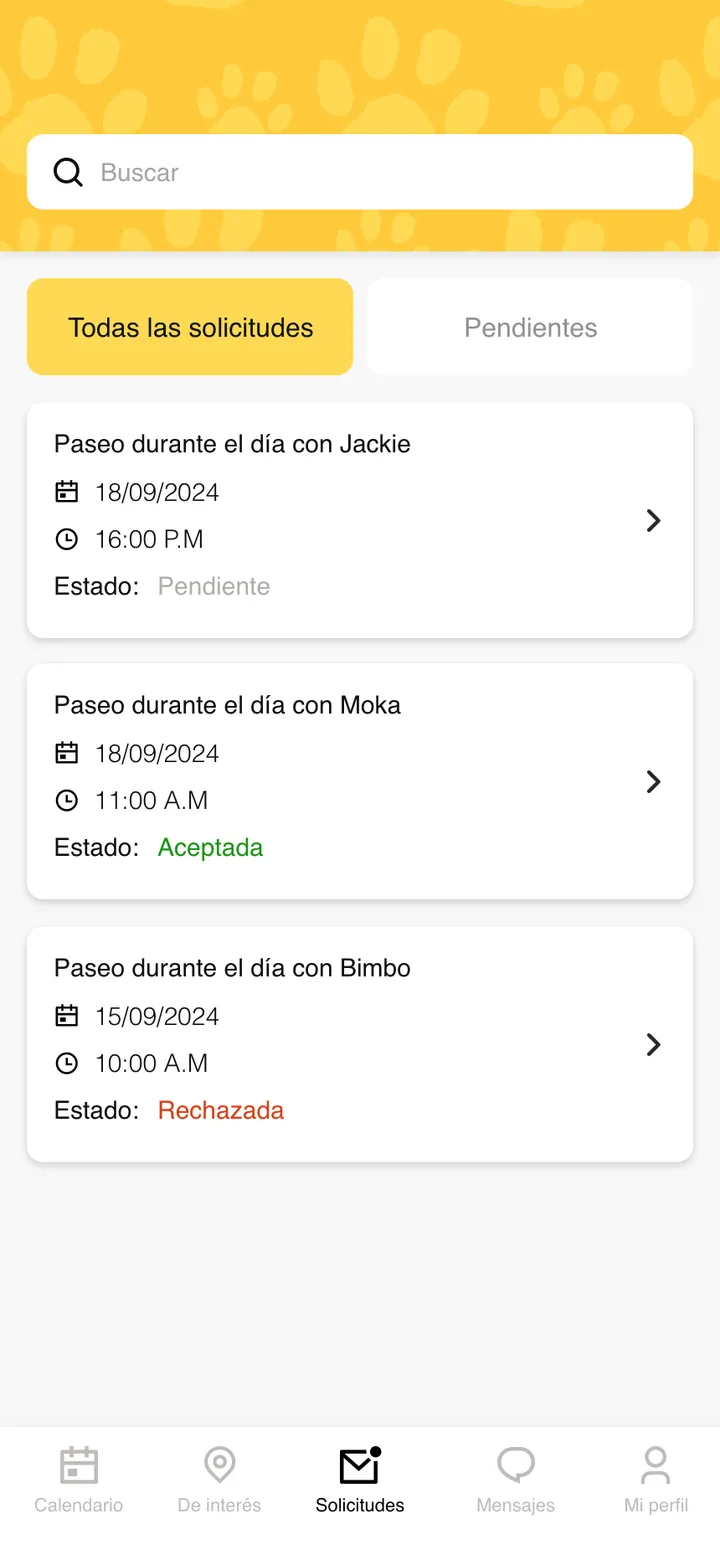Expand the Moka walk request chevron
The image size is (720, 1561).
653,781
